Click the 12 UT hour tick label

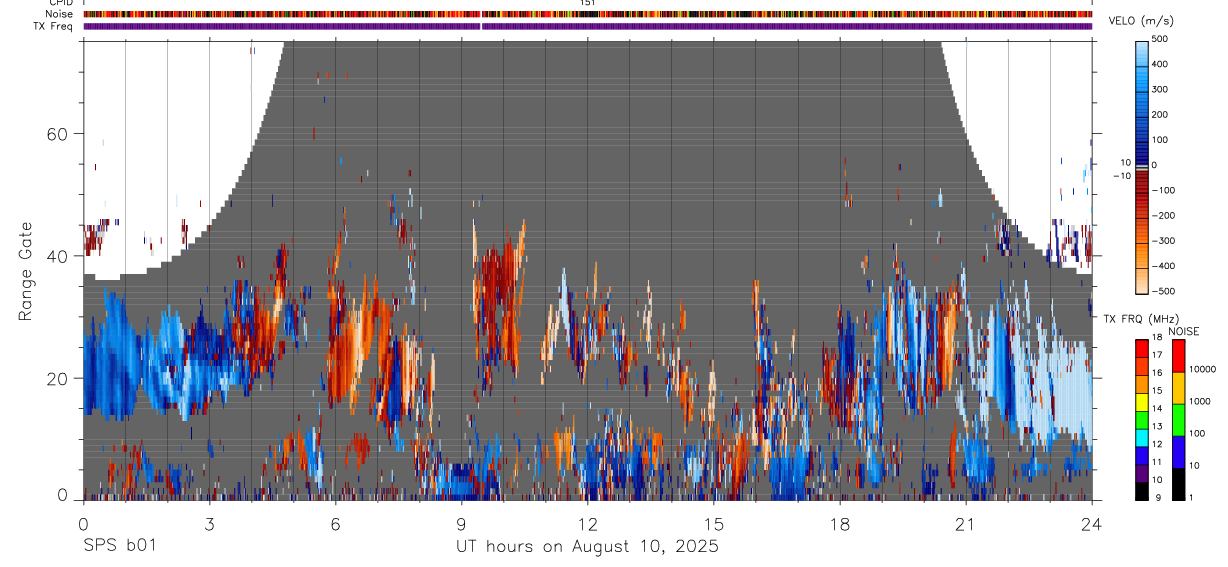coord(587,524)
